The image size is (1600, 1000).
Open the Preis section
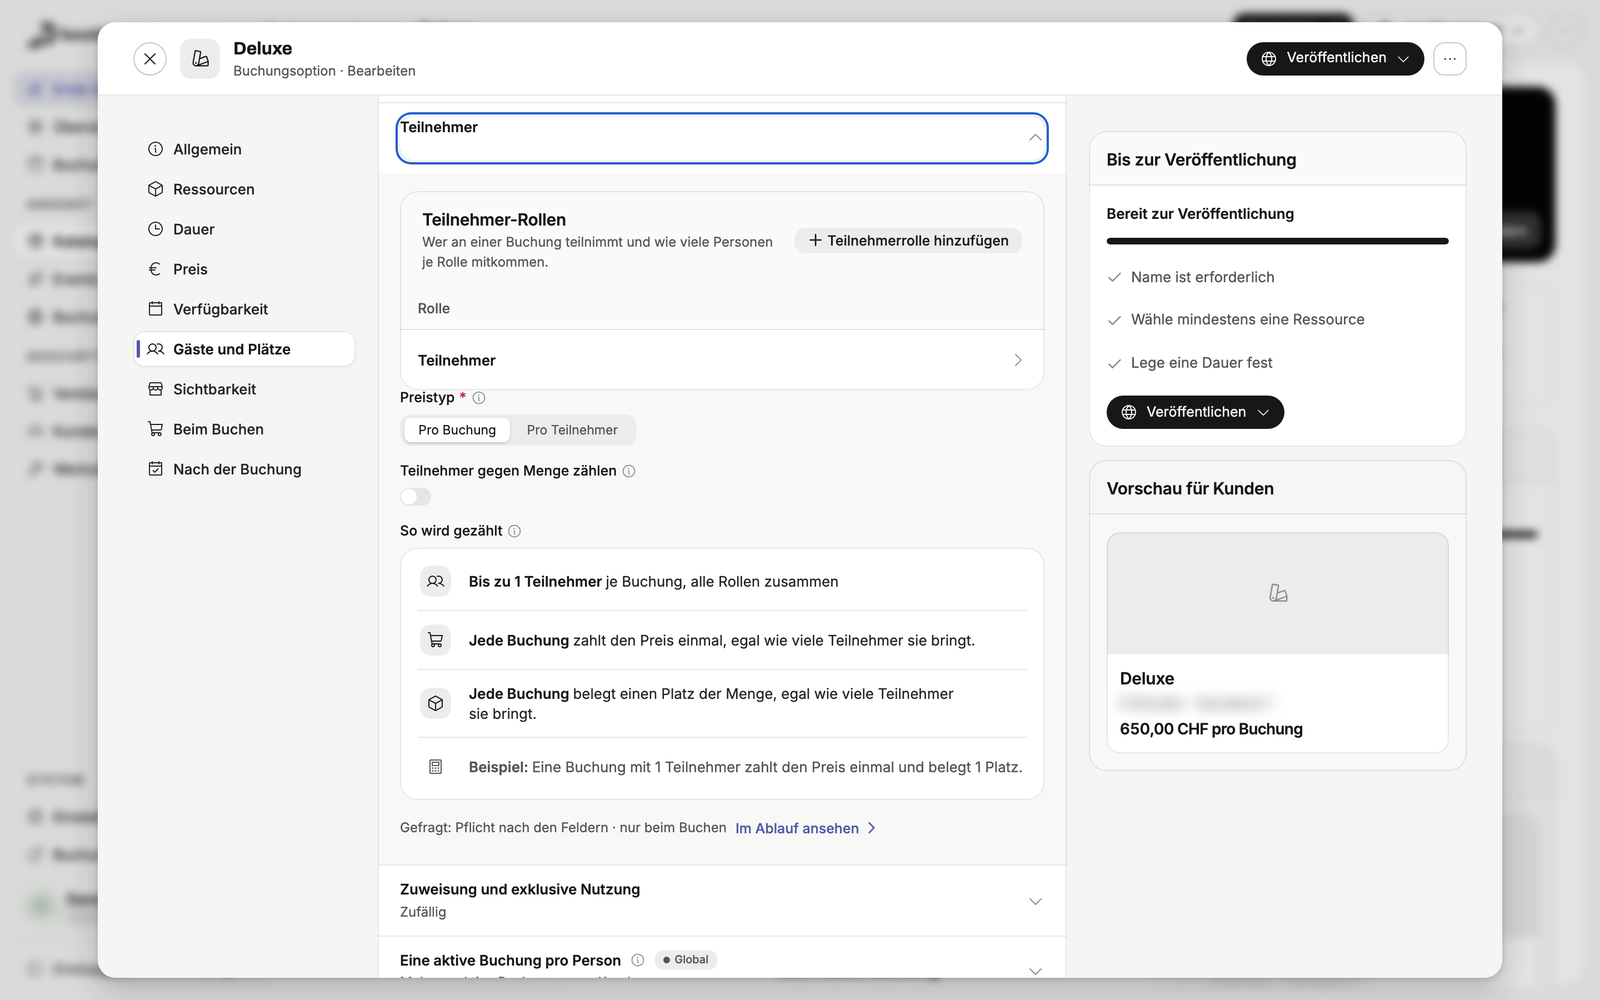245,269
